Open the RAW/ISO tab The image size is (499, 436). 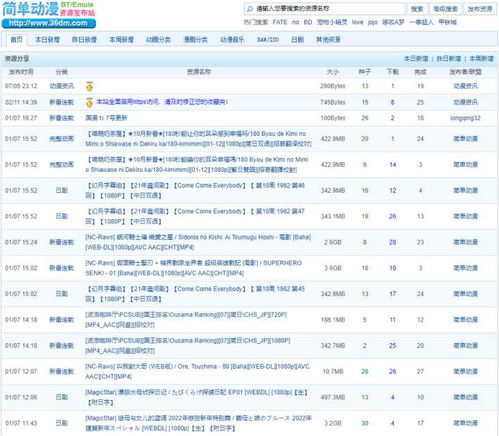268,40
